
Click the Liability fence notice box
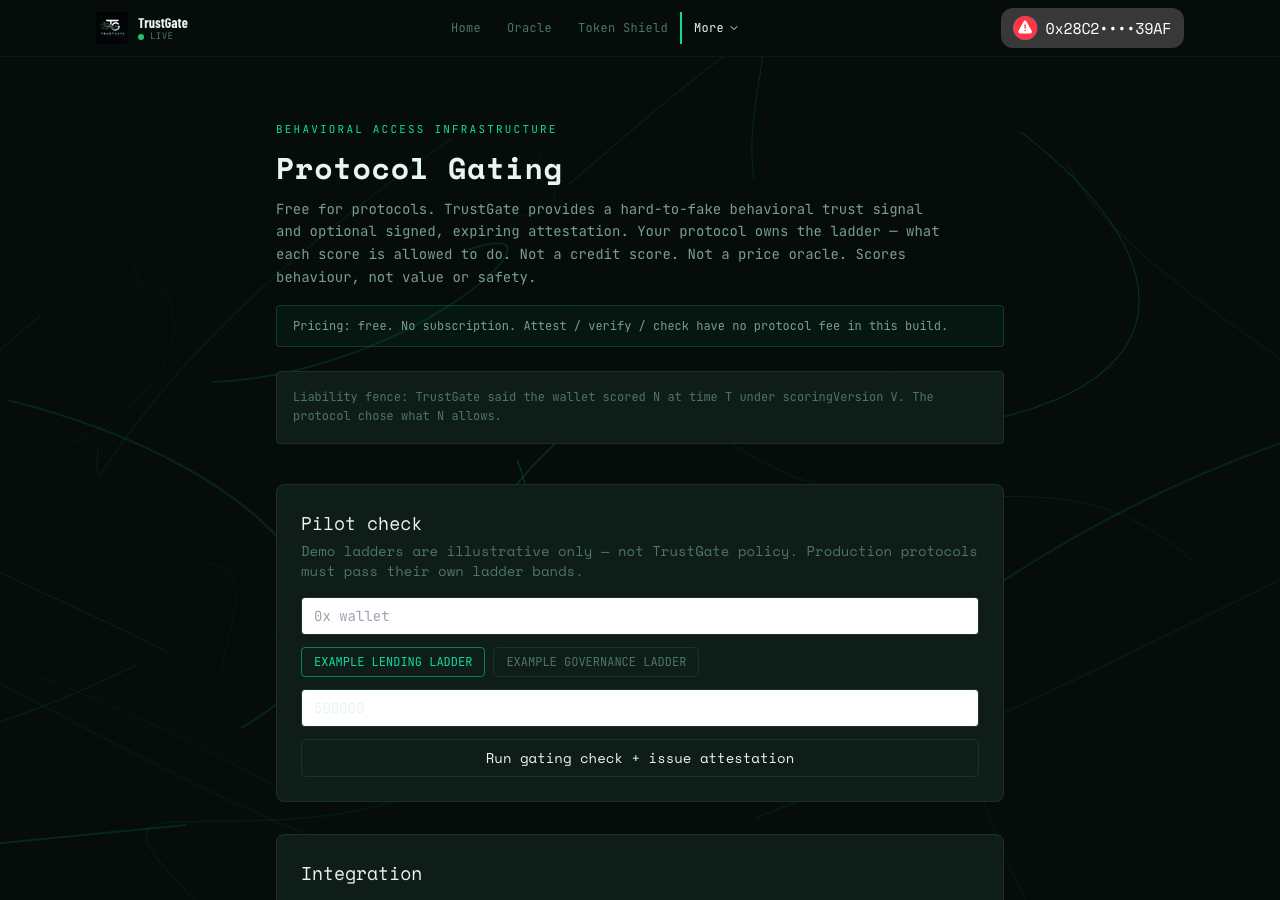[x=640, y=407]
